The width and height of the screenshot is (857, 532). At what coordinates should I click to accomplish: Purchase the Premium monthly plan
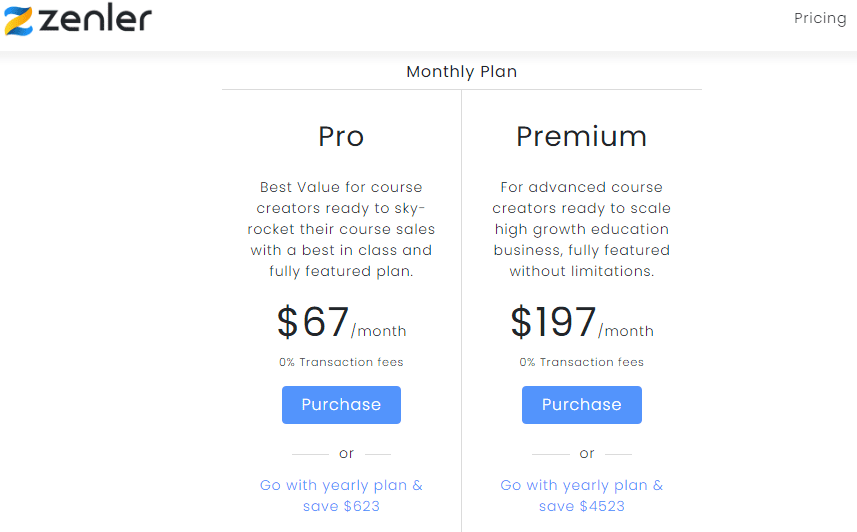pyautogui.click(x=582, y=405)
